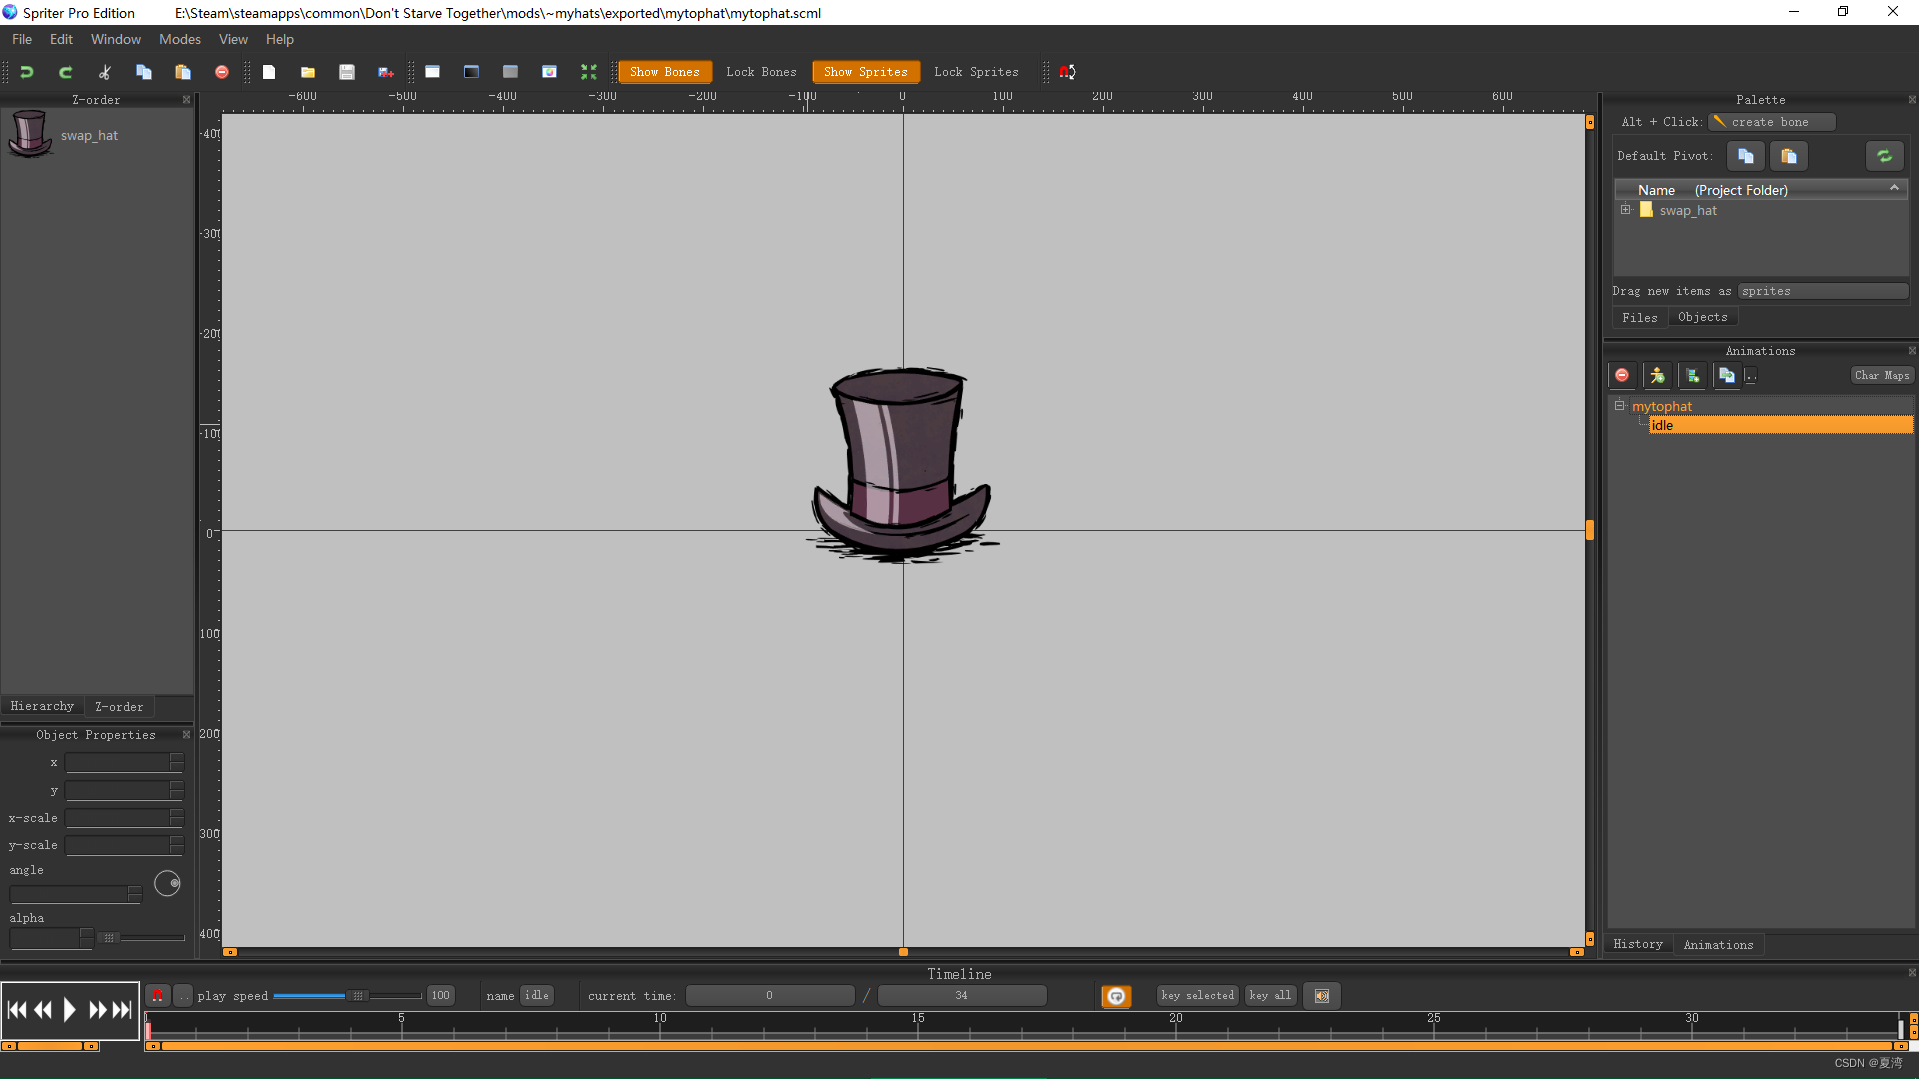The height and width of the screenshot is (1079, 1919).
Task: Close the Z-order panel
Action: pyautogui.click(x=186, y=100)
